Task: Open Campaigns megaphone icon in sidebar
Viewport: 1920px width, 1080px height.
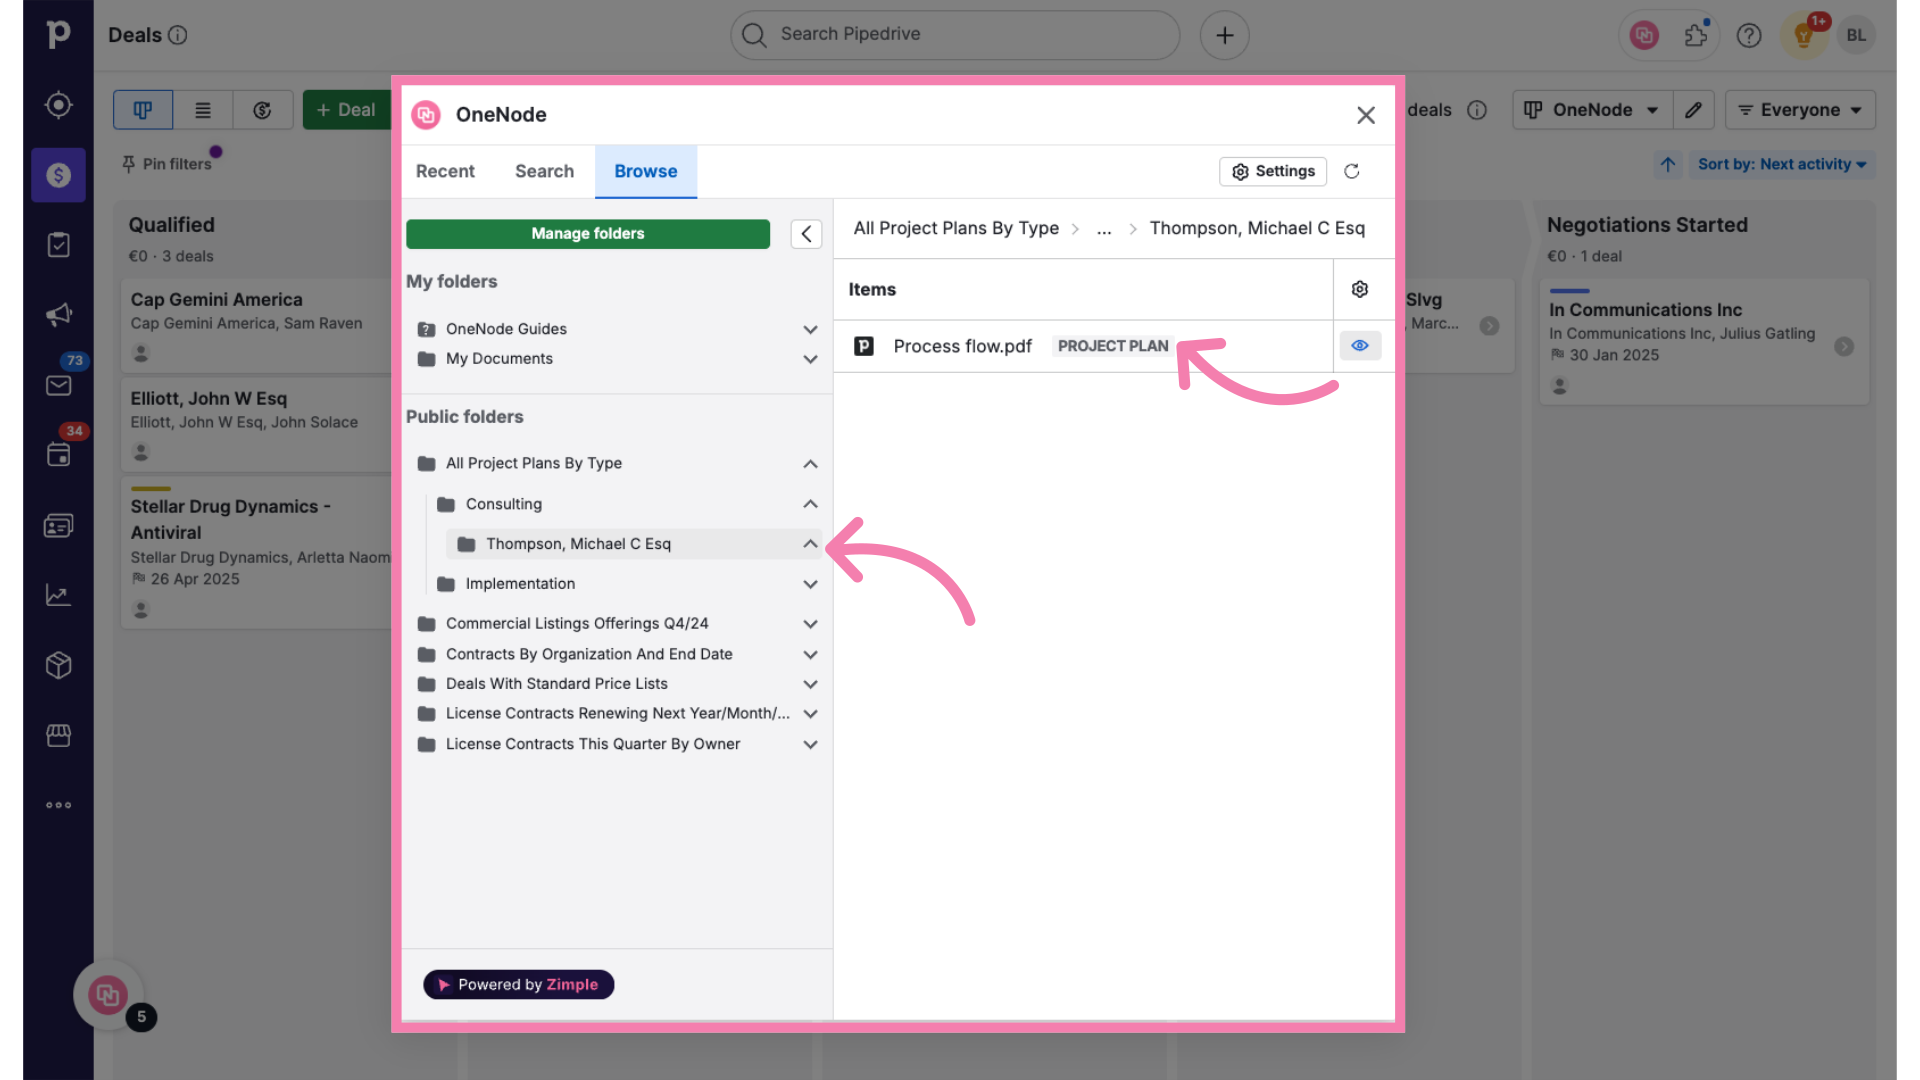Action: [58, 315]
